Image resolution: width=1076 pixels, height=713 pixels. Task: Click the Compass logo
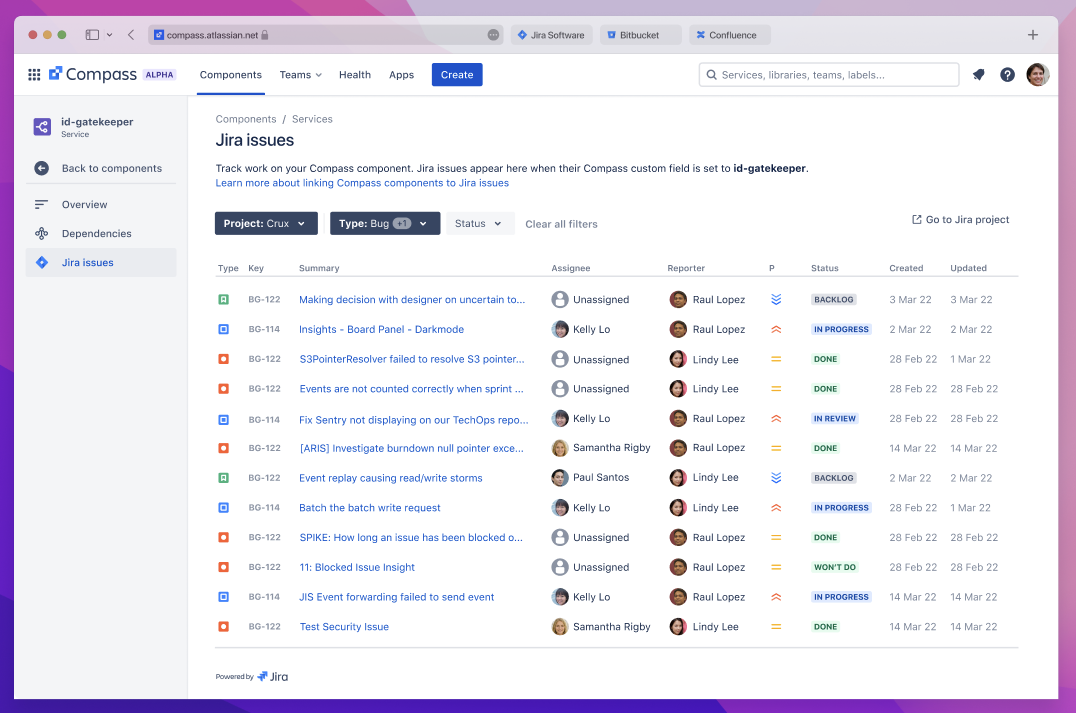point(93,74)
